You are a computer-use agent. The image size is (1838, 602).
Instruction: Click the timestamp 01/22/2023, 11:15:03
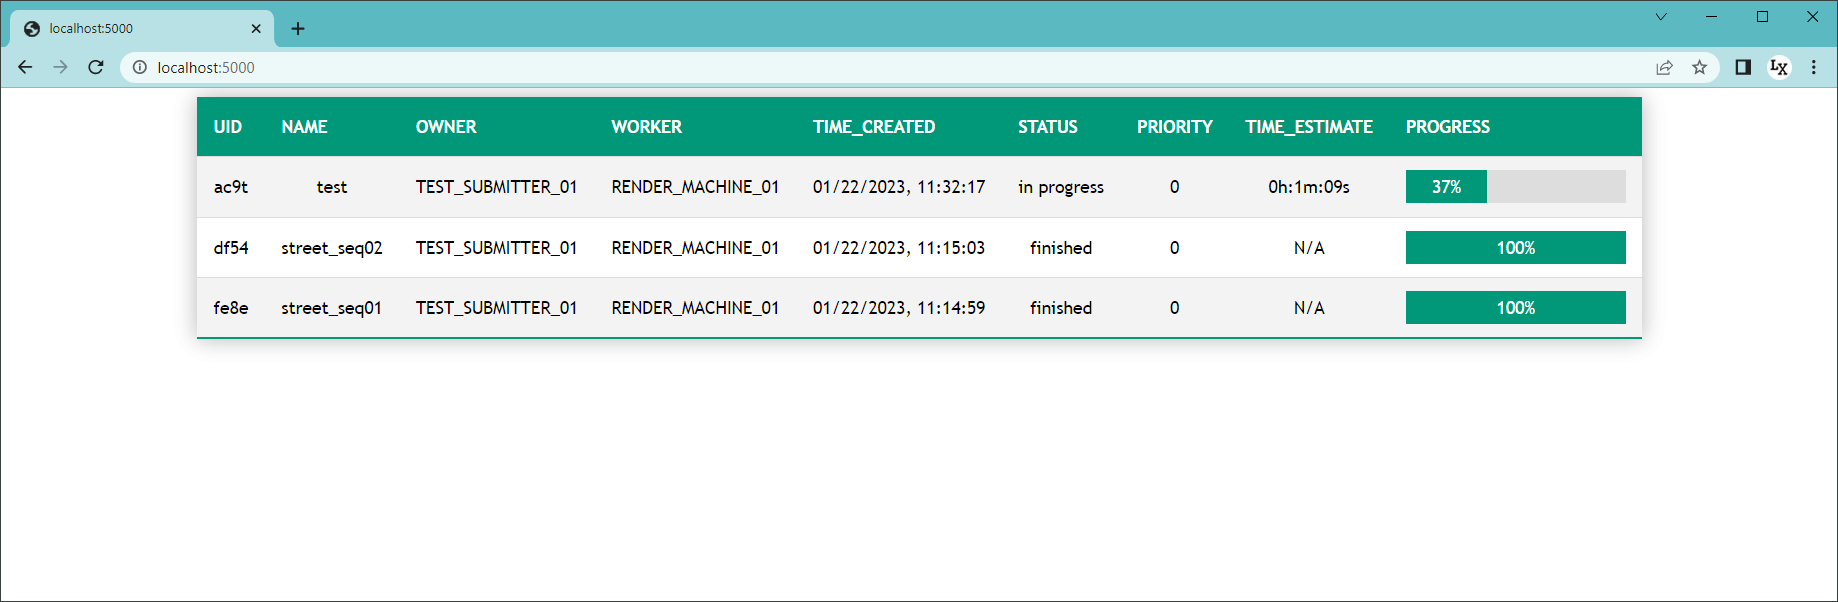pos(899,248)
